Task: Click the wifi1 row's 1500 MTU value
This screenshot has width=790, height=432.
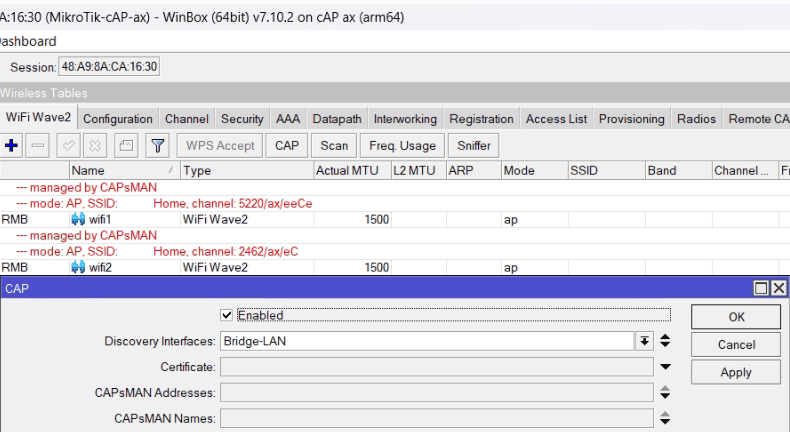Action: click(x=377, y=219)
